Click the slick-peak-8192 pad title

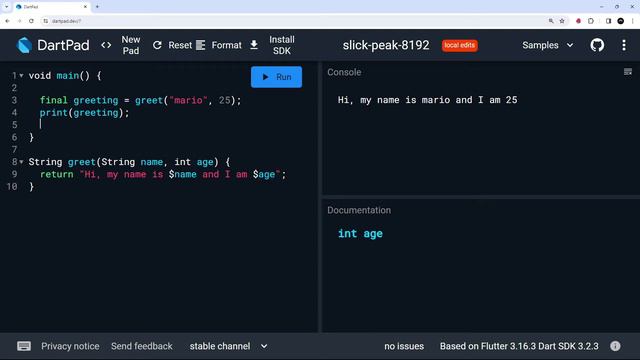[386, 45]
